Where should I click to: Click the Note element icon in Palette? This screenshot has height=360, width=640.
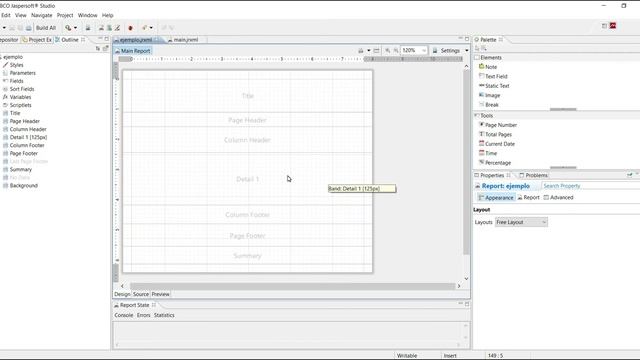point(482,66)
